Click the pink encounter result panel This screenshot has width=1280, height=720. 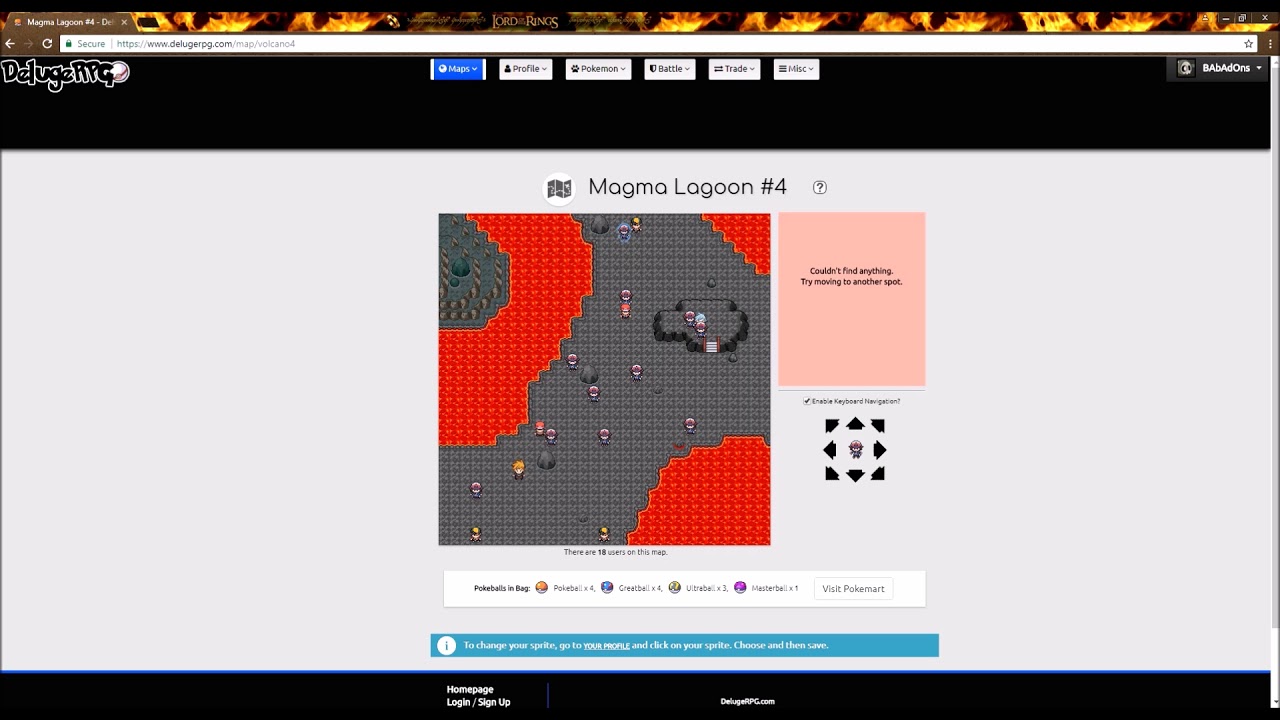tap(852, 299)
